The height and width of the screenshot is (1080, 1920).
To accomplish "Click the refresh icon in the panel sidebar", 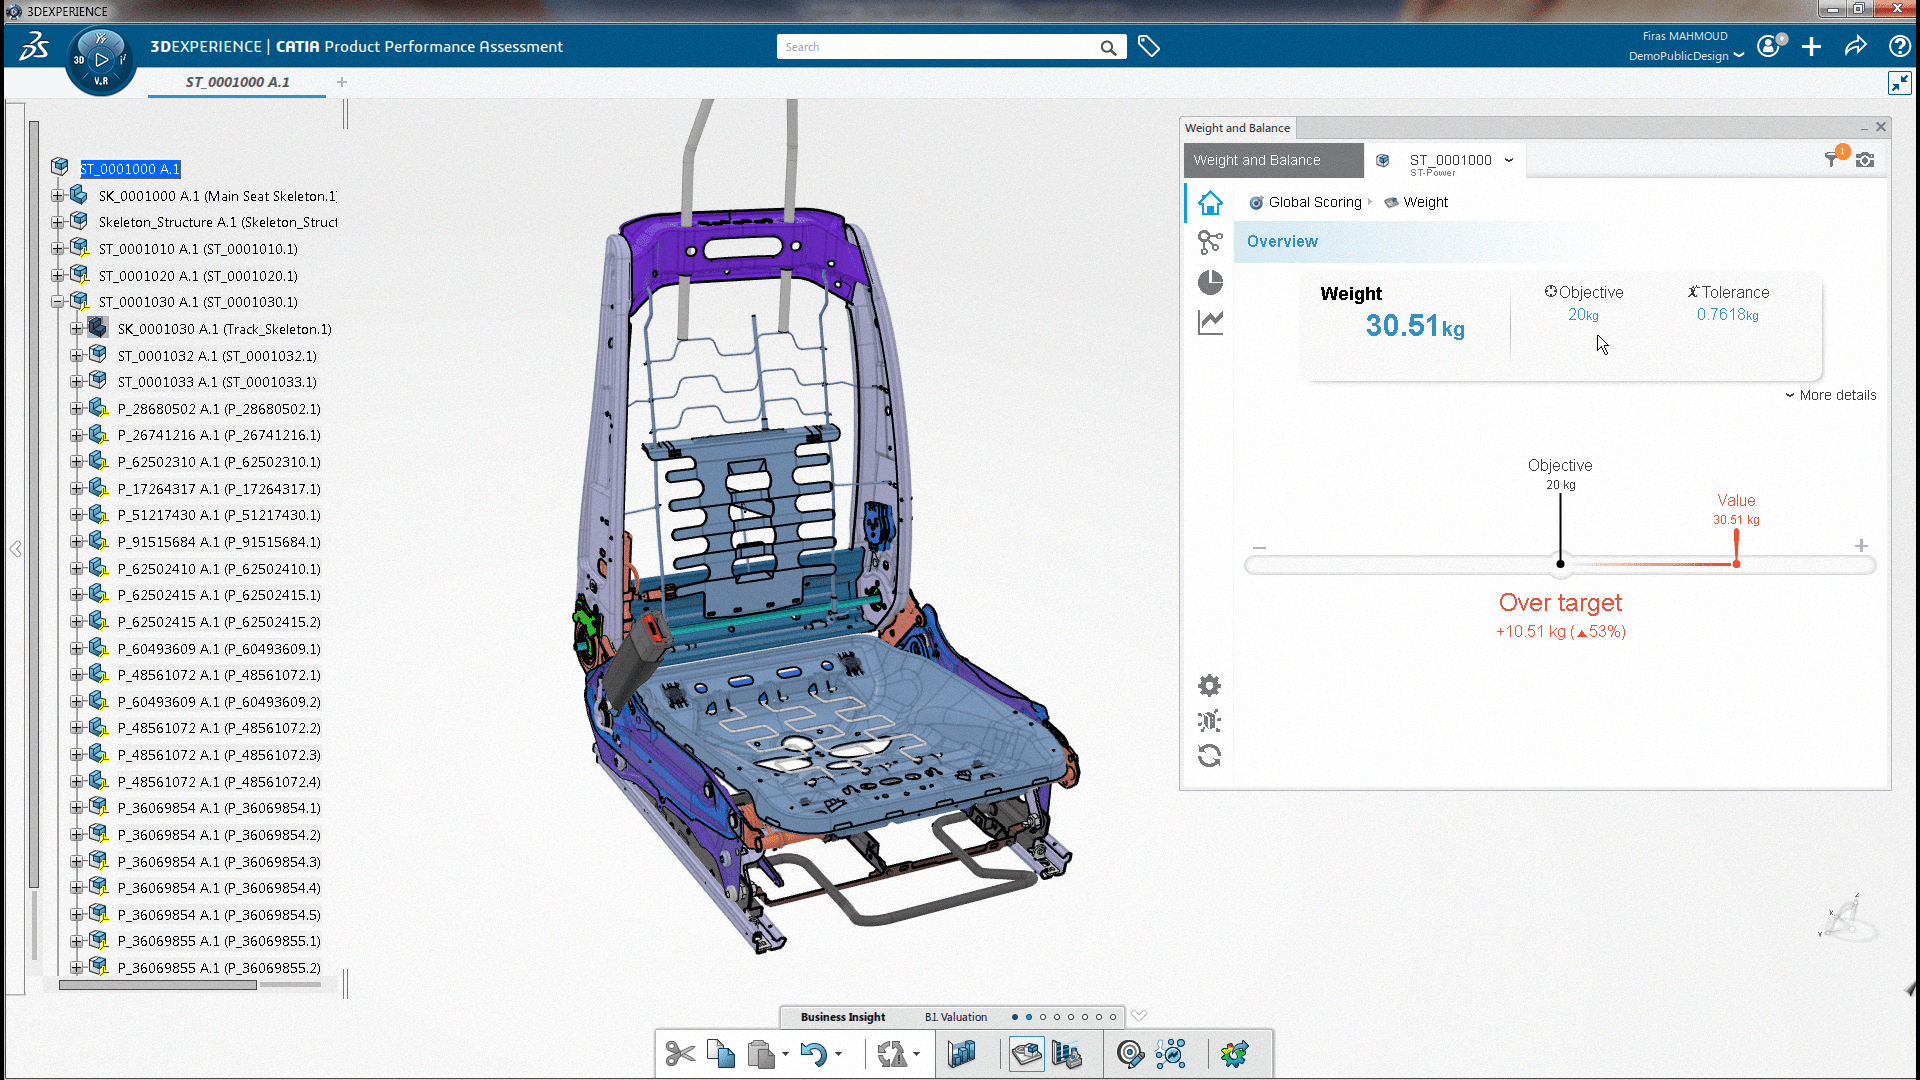I will pos(1209,756).
